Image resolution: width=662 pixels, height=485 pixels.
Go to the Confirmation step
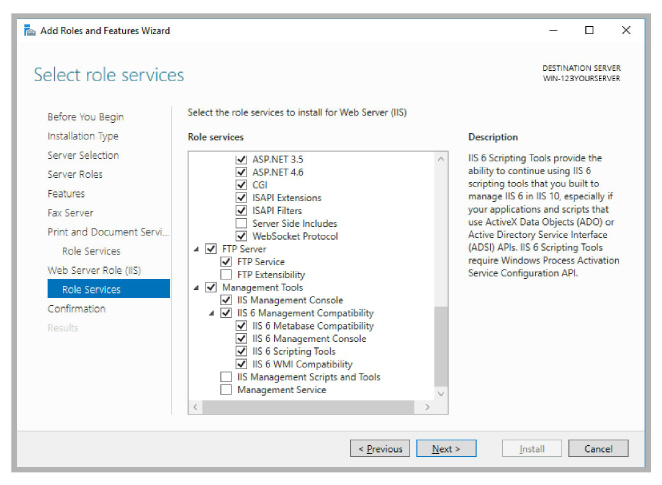(x=76, y=309)
